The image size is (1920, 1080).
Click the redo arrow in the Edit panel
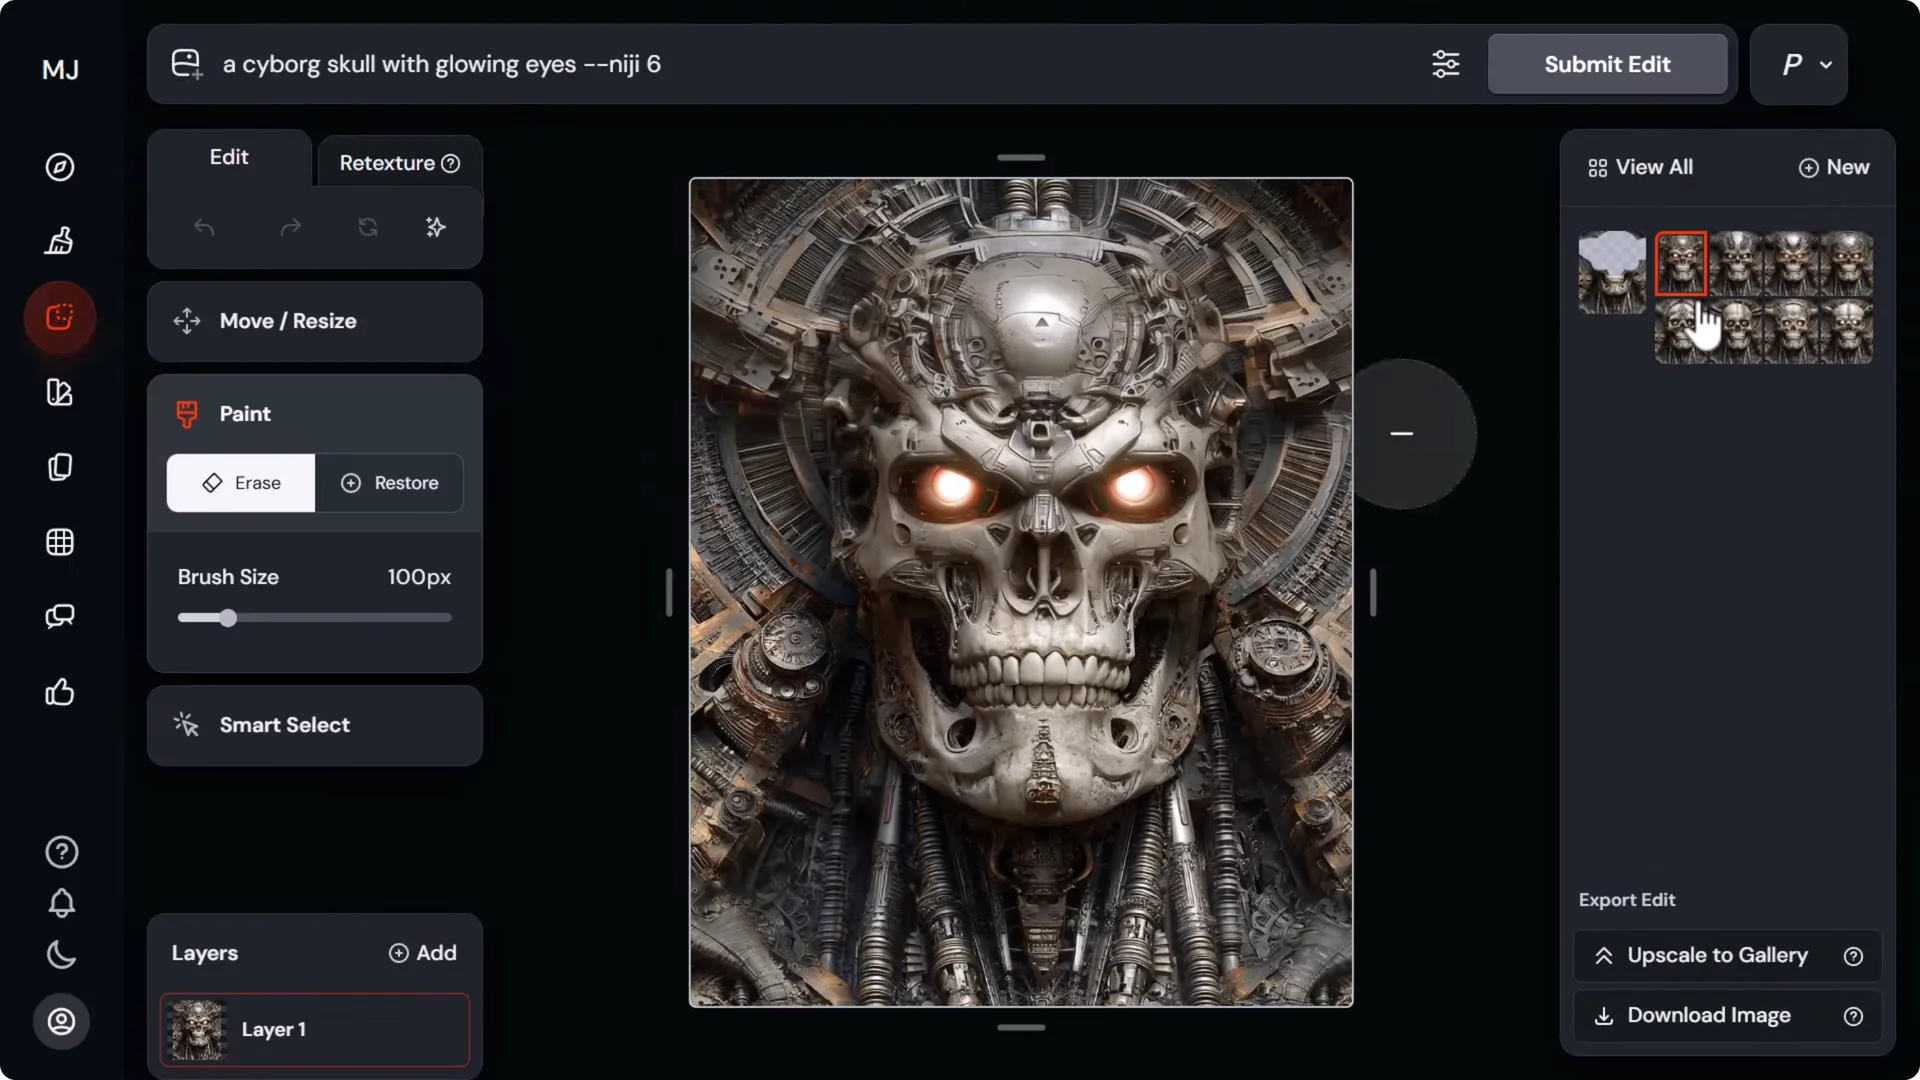point(290,227)
